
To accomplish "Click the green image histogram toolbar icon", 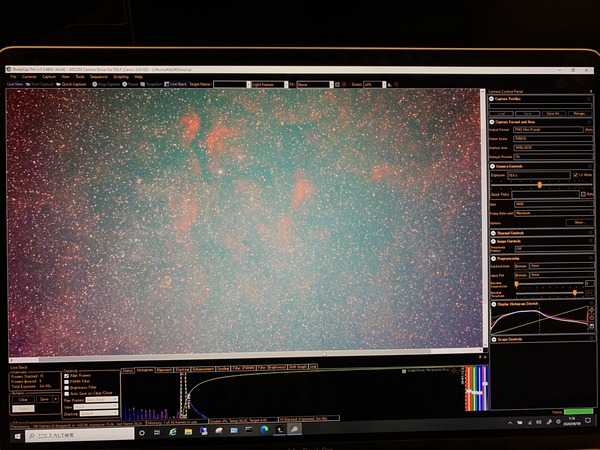I will pos(390,85).
